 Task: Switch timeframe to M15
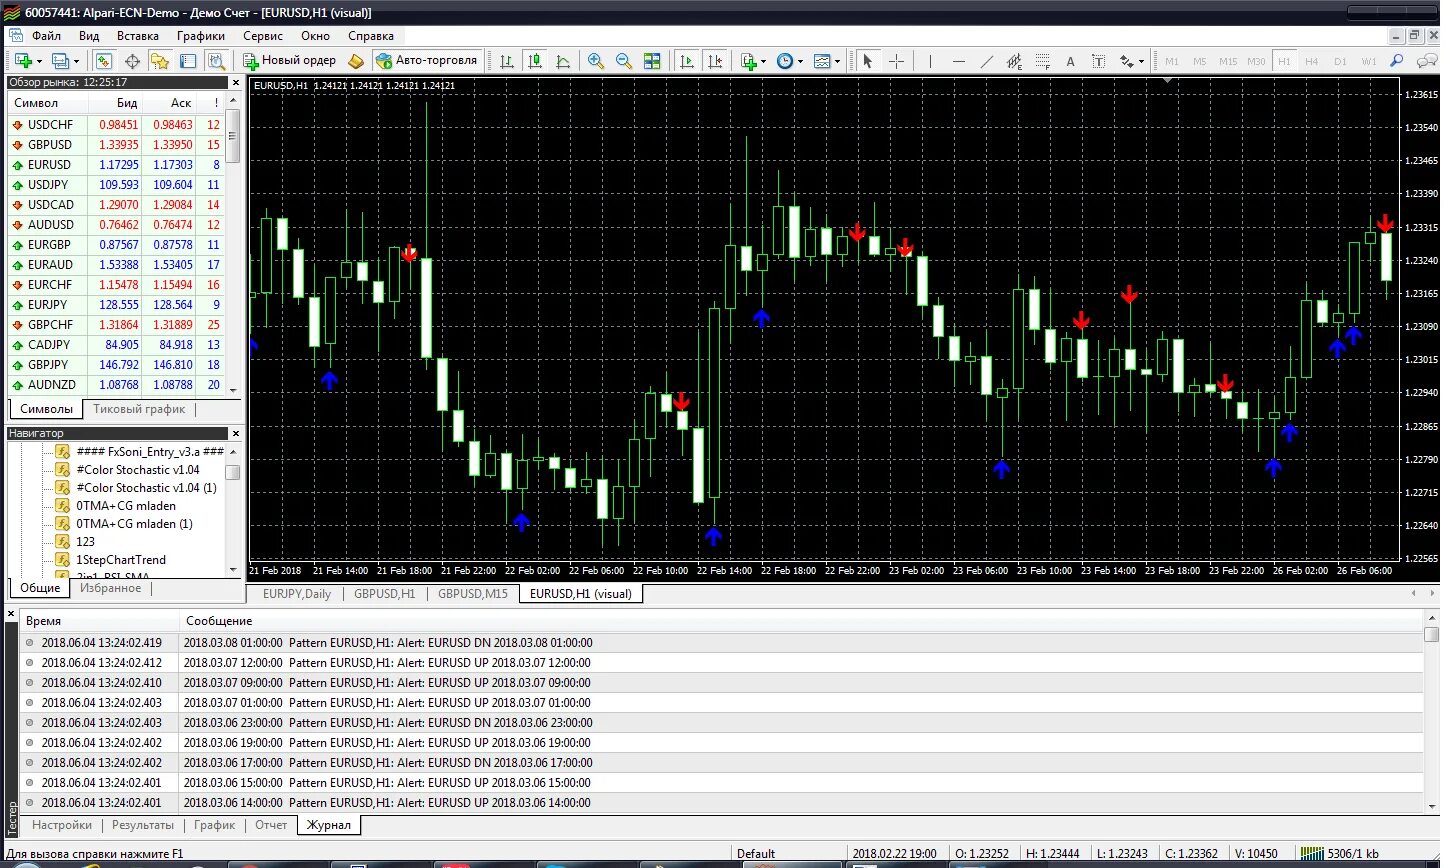coord(1228,61)
